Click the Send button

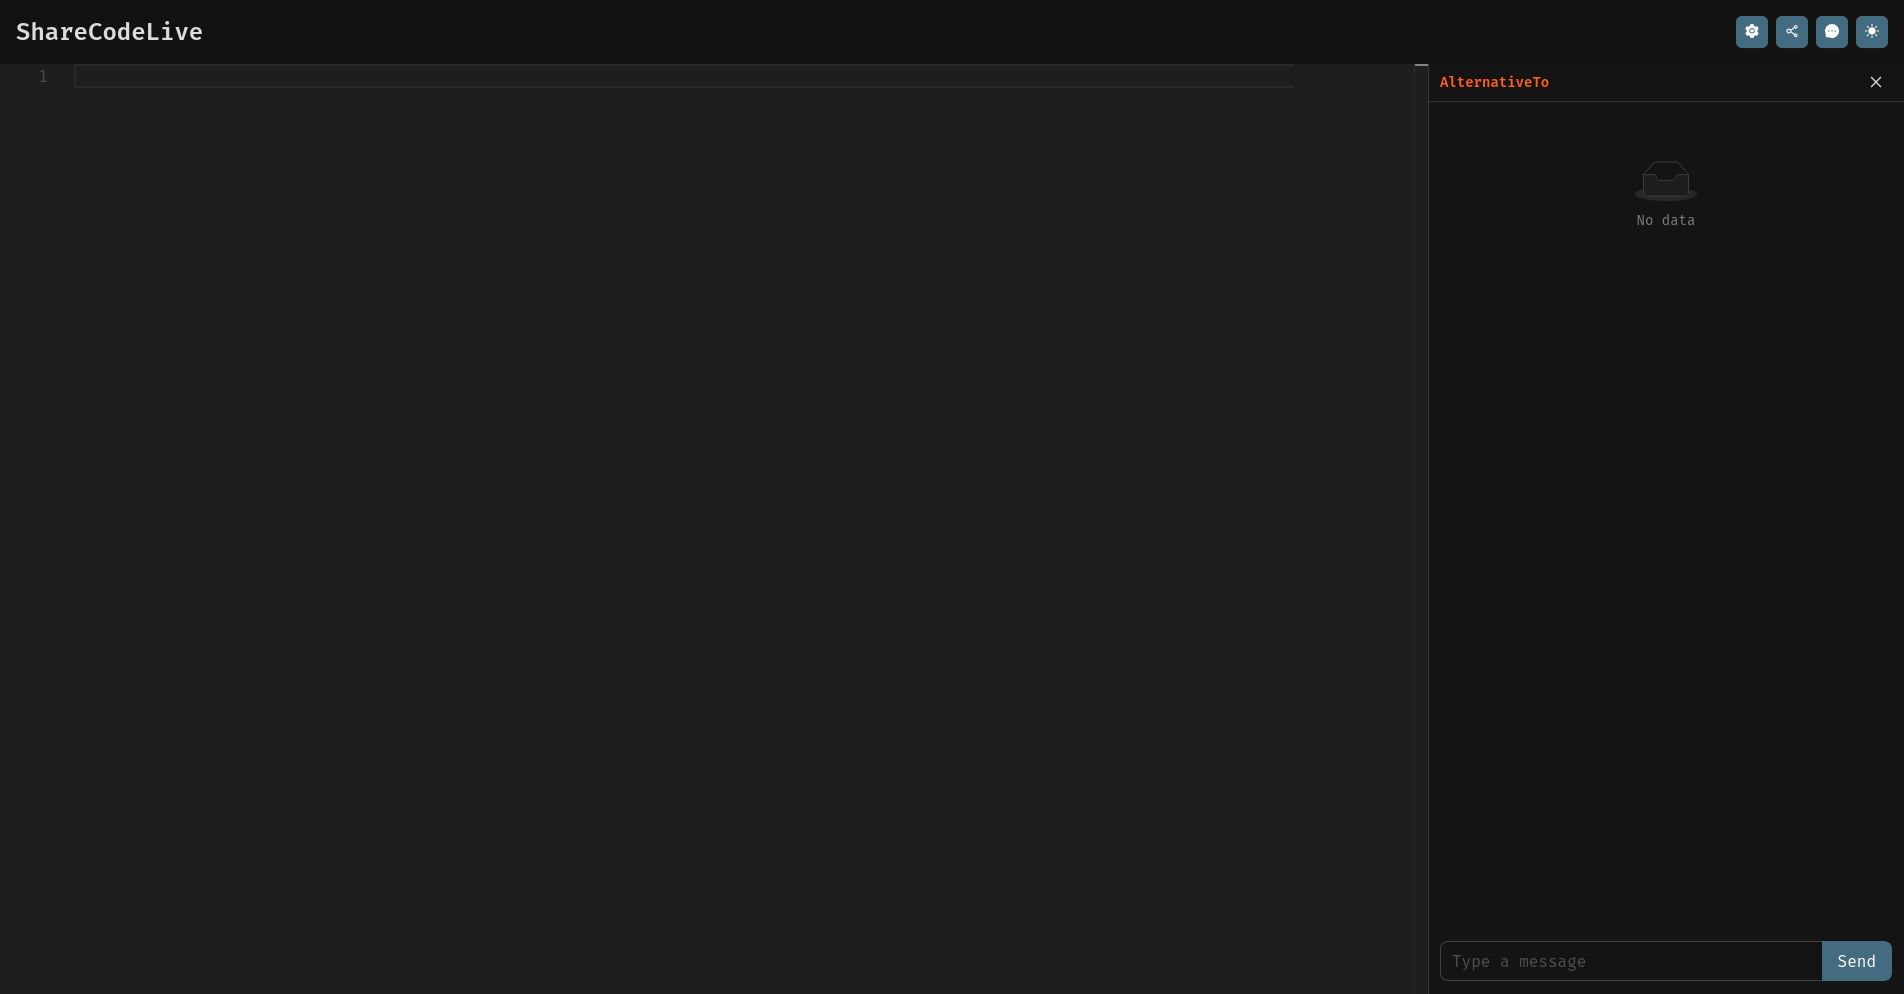[1856, 961]
